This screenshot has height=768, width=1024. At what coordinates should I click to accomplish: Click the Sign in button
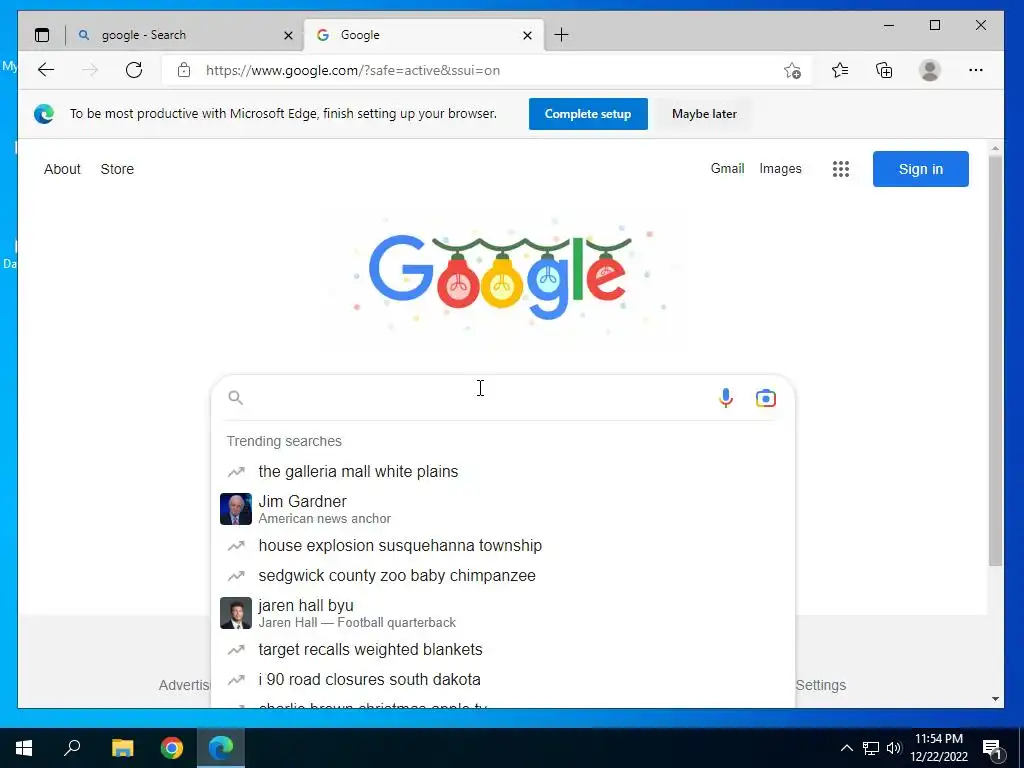(x=921, y=169)
